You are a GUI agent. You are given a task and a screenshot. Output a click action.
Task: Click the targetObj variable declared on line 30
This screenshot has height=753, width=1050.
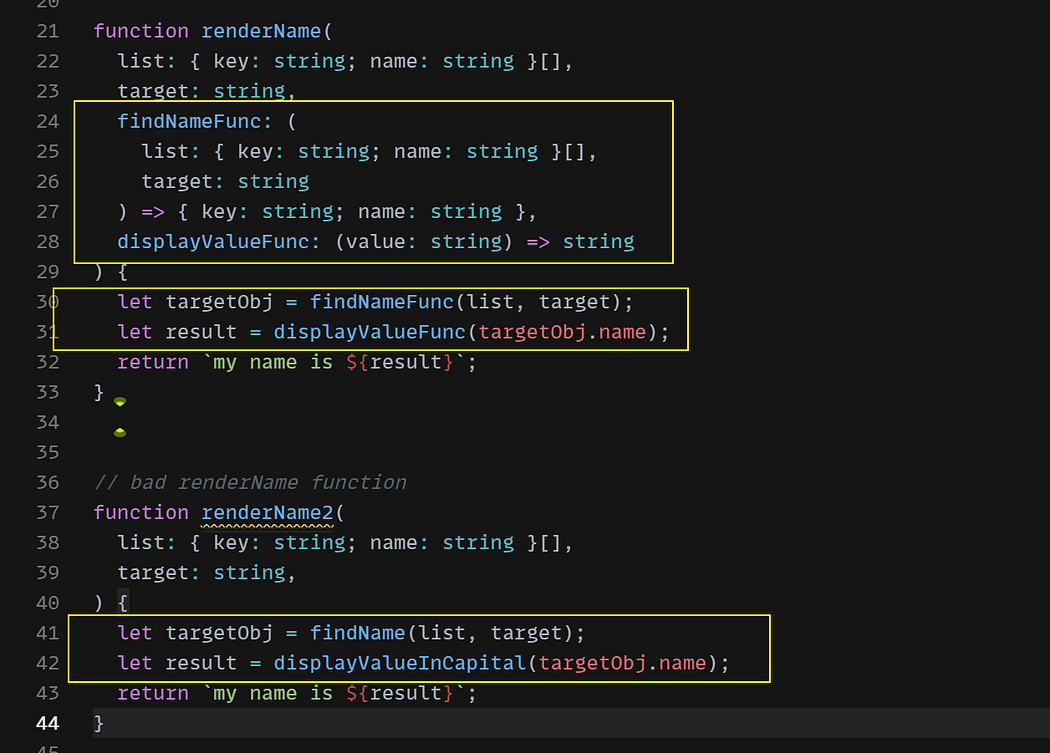[x=220, y=302]
